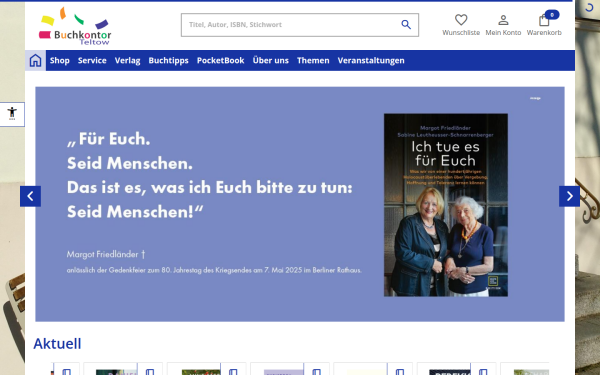Open the Verlag menu

tap(127, 60)
